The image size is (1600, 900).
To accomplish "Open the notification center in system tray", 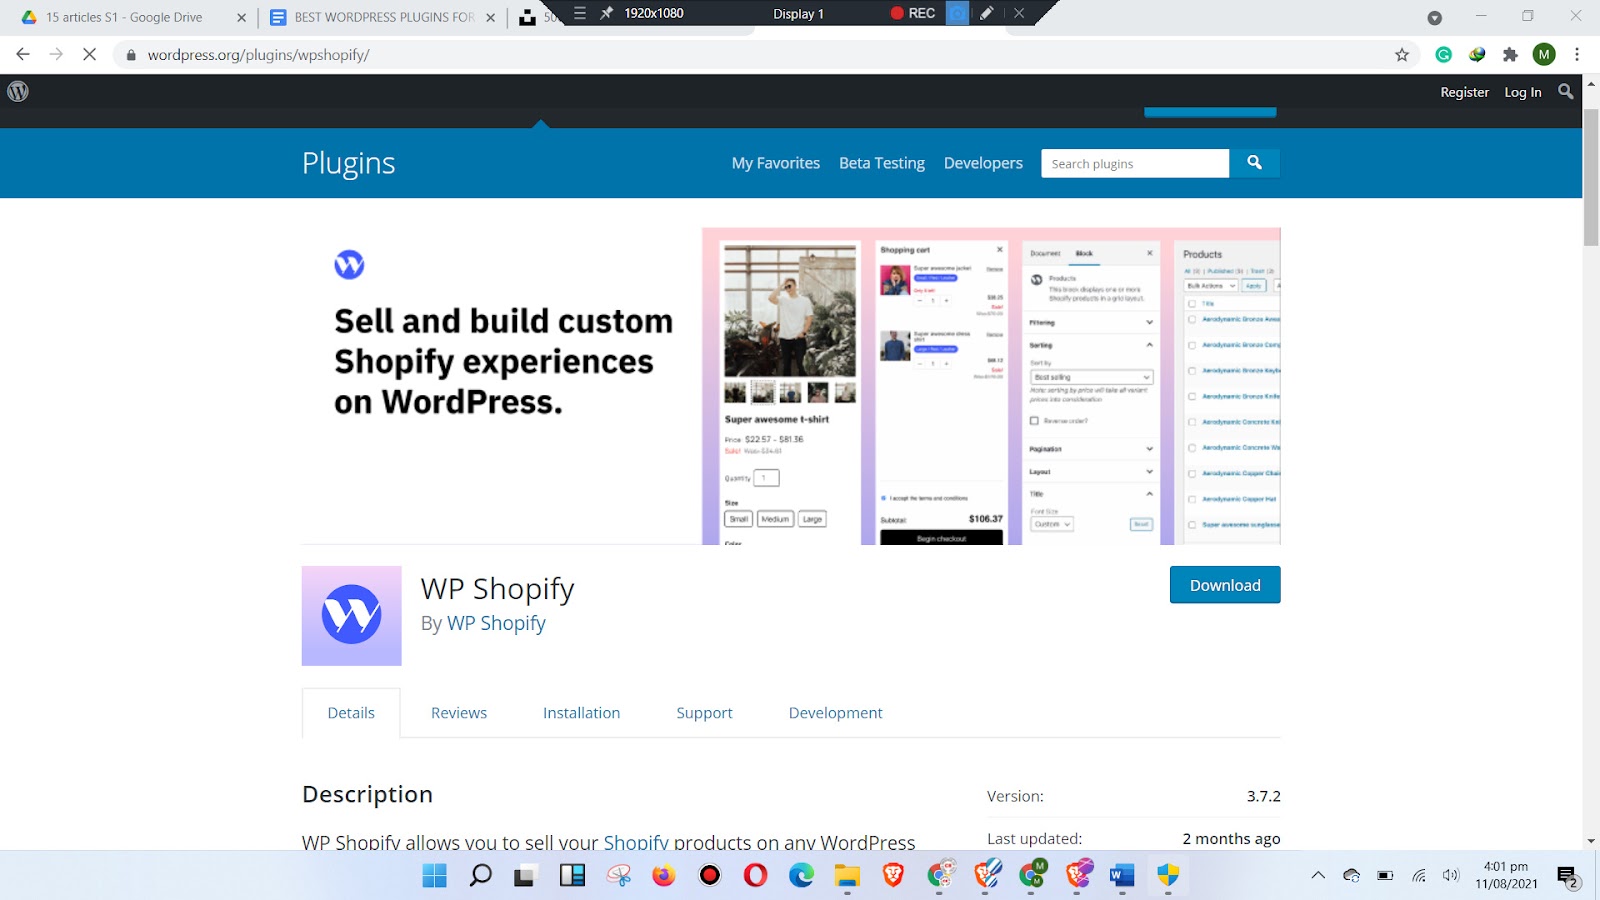I will click(x=1567, y=876).
